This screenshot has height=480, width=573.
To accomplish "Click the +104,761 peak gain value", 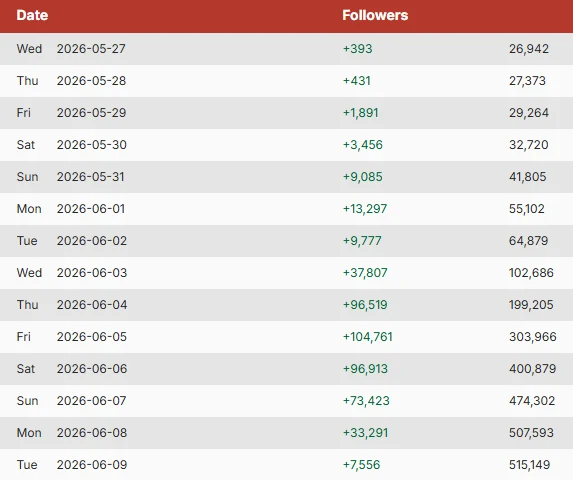I will 367,337.
